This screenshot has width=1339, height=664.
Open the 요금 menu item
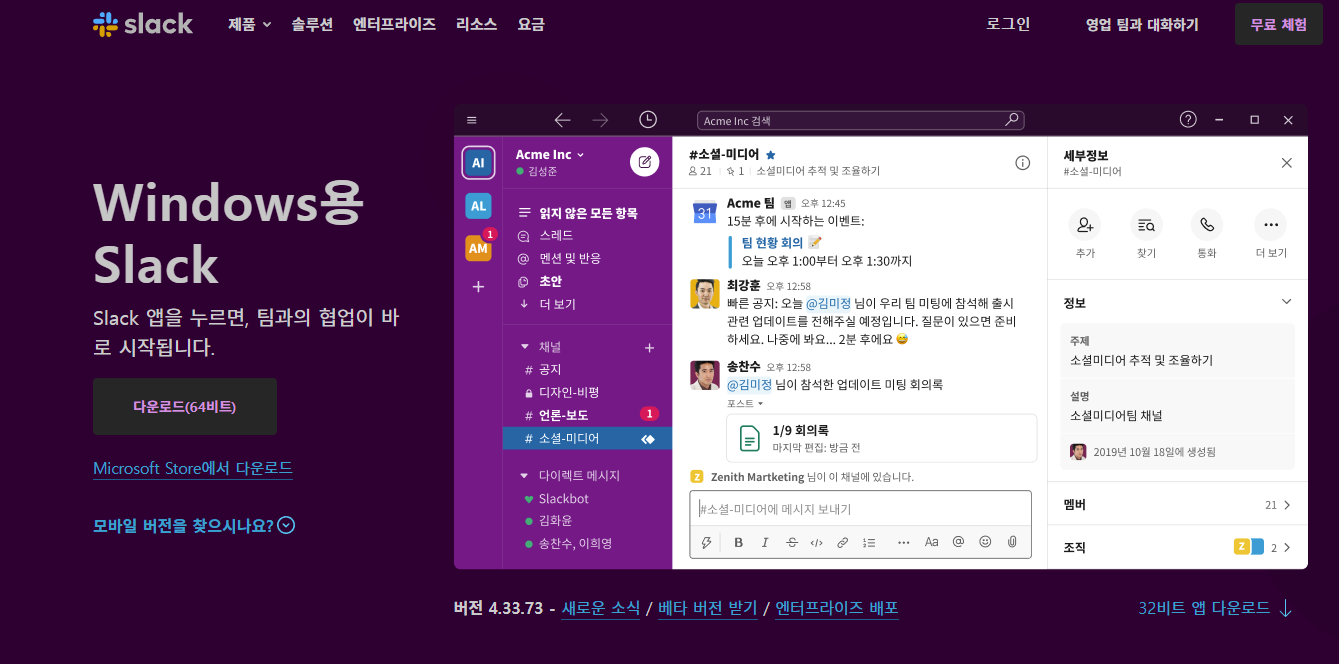[531, 24]
